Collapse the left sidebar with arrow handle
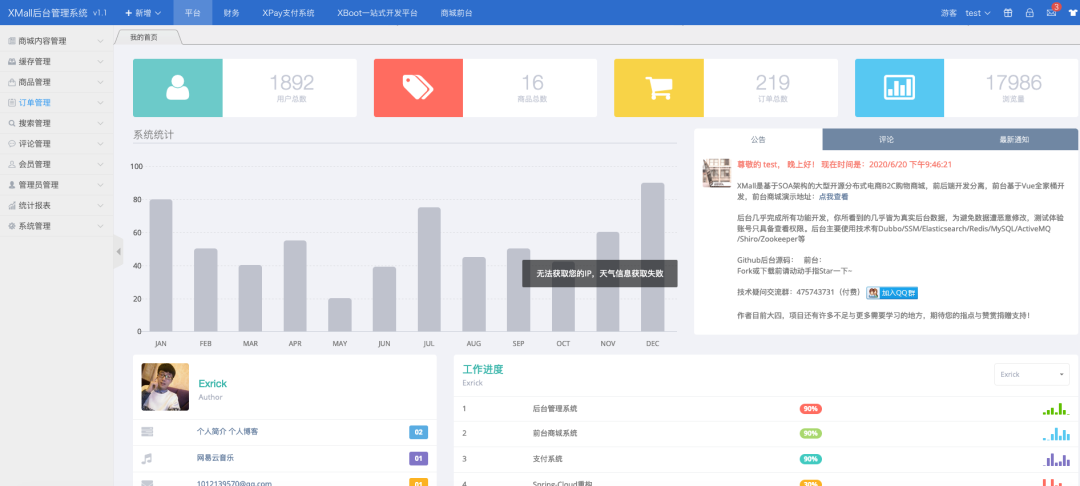This screenshot has height=486, width=1080. pyautogui.click(x=118, y=252)
